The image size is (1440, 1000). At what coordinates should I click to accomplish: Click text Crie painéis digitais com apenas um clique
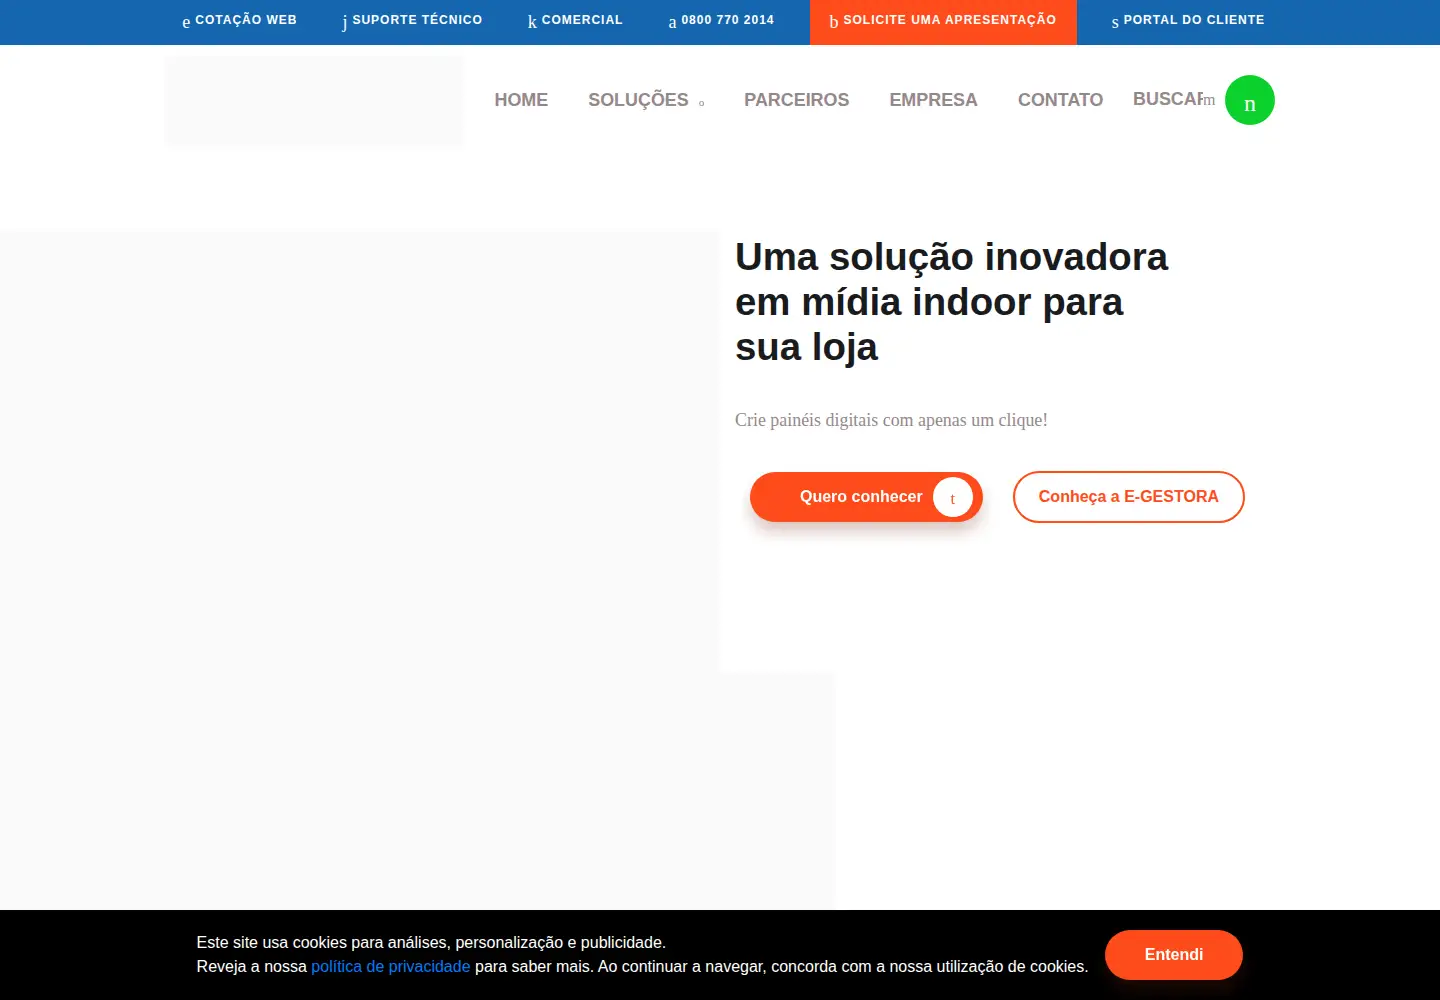click(891, 420)
